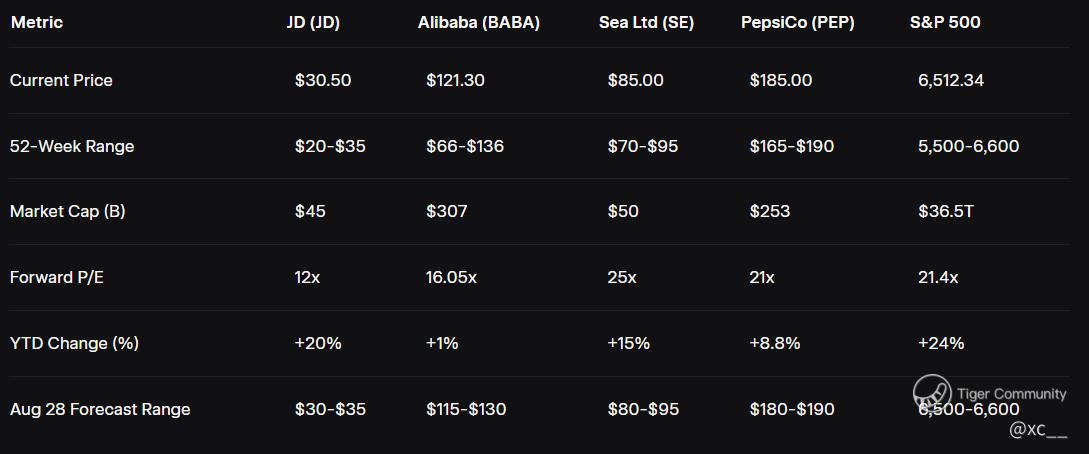The image size is (1089, 454).
Task: Click Alibaba's forward P/E 16.05x
Action: pyautogui.click(x=451, y=277)
